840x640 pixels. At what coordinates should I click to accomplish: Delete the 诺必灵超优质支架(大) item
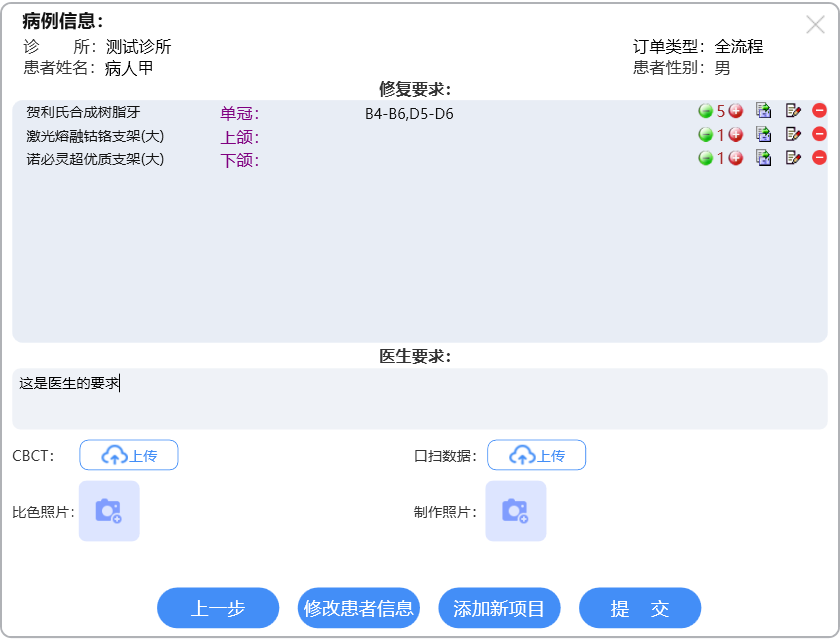click(x=819, y=158)
